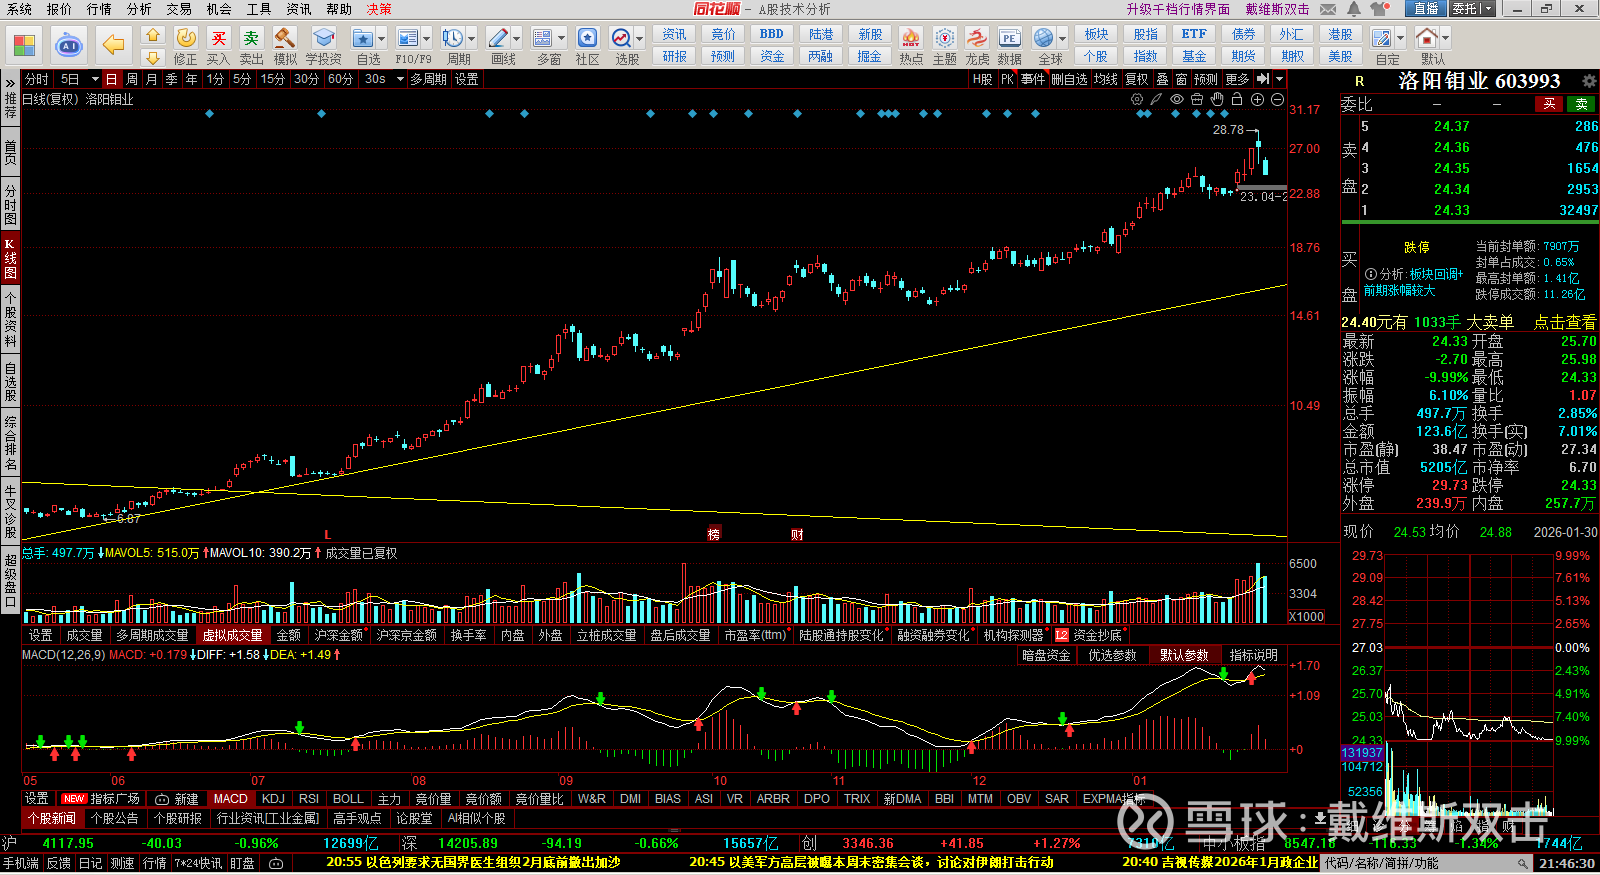Click the 沪 index value 4117.95
The width and height of the screenshot is (1600, 875).
tap(68, 843)
